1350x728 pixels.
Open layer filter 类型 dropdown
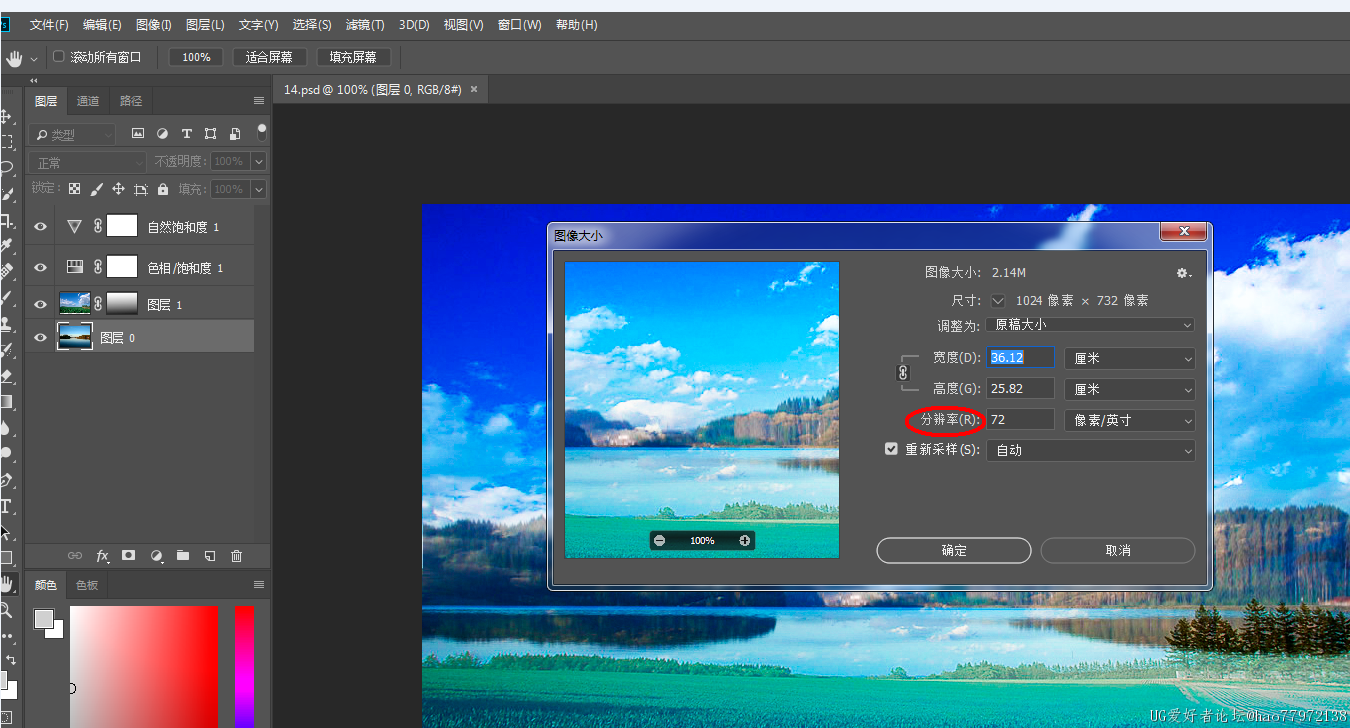click(x=73, y=134)
